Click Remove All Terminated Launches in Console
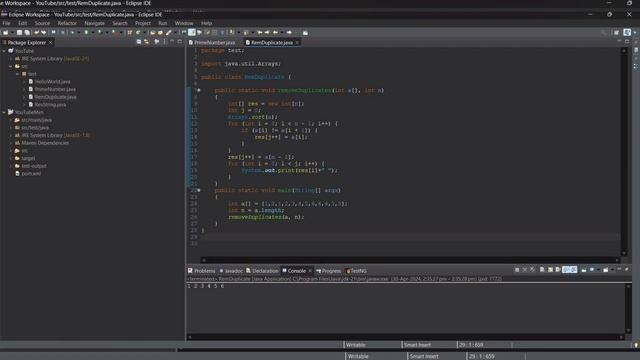The image size is (640, 360). [532, 270]
